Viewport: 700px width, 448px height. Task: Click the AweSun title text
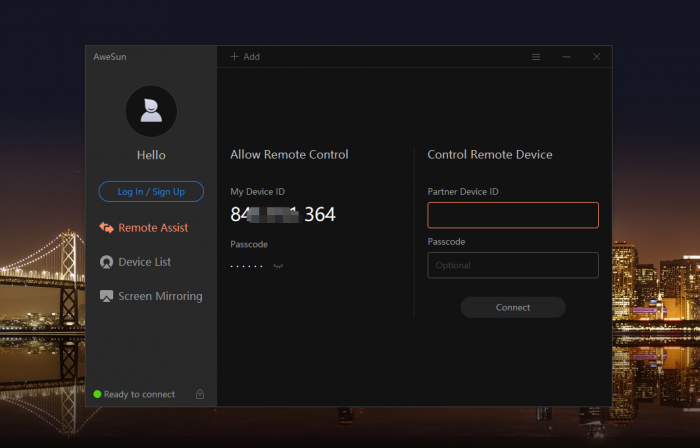[110, 57]
